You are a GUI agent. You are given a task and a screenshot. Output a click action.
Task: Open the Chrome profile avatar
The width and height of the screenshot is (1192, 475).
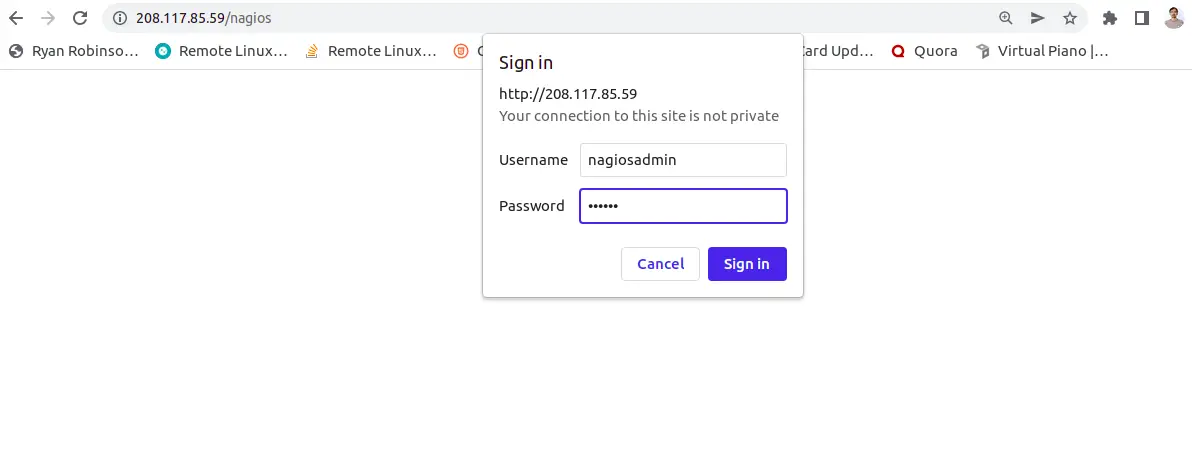pos(1174,18)
